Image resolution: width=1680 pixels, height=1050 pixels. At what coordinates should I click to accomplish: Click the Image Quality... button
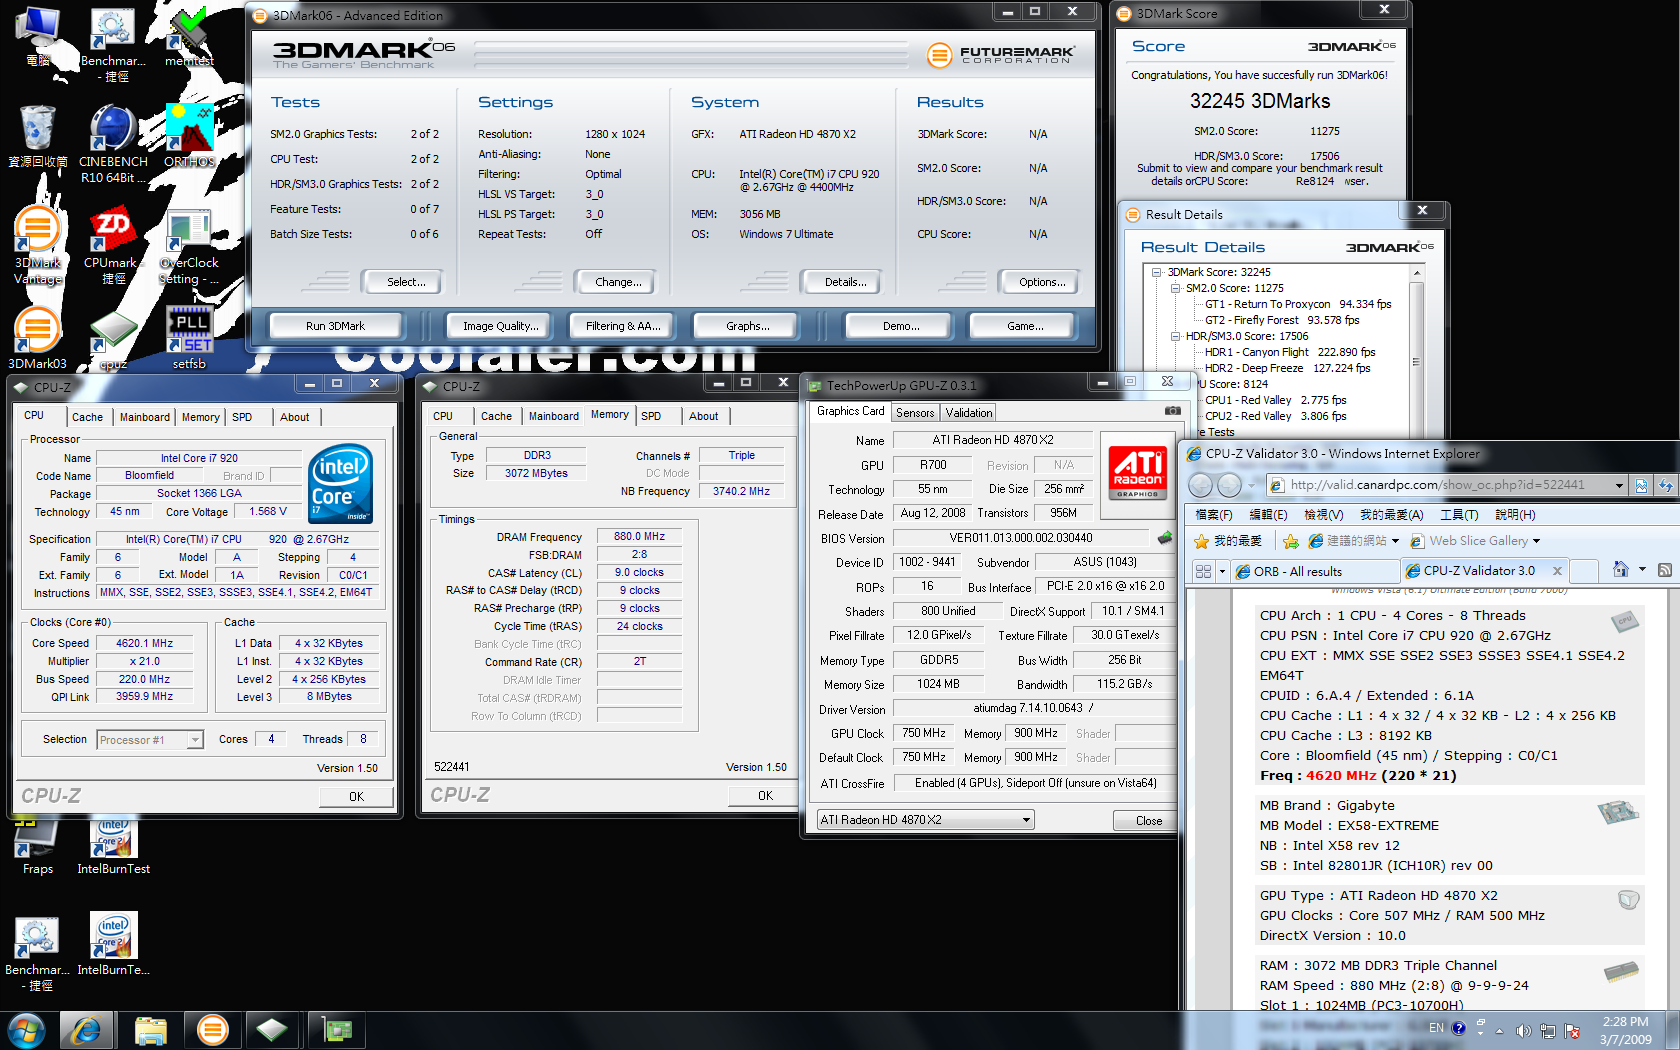pyautogui.click(x=500, y=326)
